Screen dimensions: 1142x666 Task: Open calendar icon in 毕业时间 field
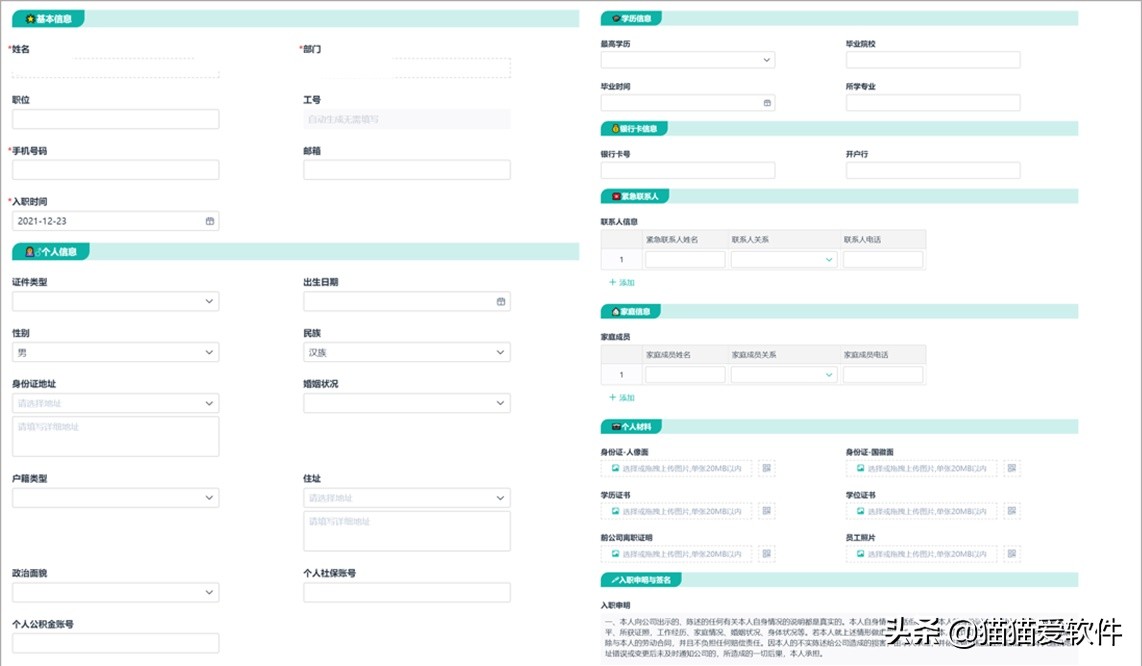click(767, 103)
